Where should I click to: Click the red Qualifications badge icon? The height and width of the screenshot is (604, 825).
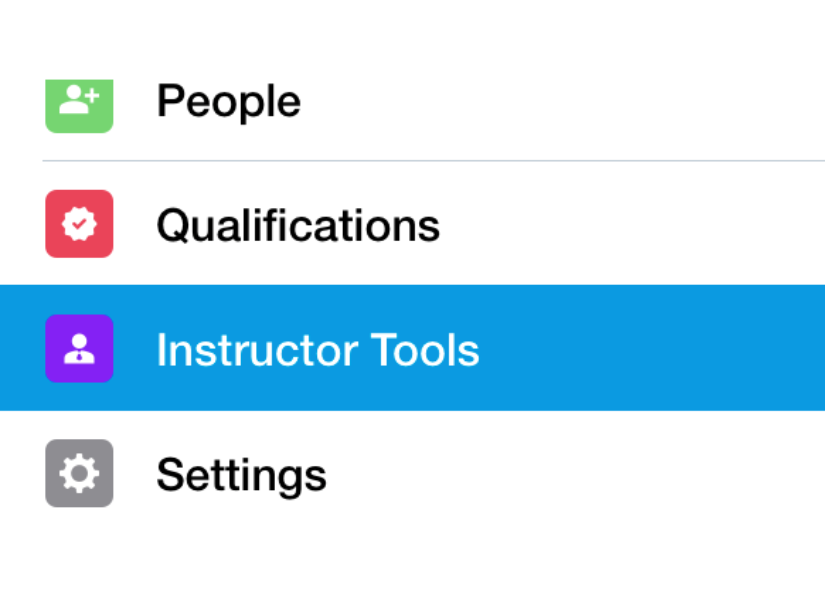[x=79, y=224]
